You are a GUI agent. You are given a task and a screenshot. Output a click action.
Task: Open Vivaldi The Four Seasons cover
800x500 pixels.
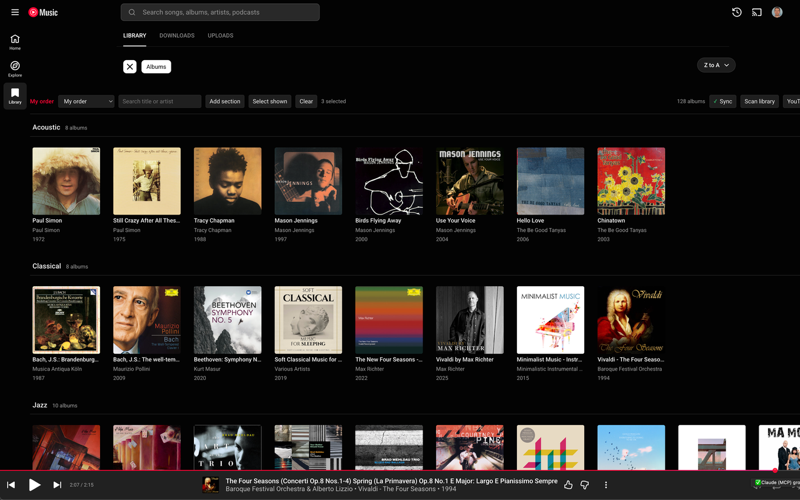point(631,320)
